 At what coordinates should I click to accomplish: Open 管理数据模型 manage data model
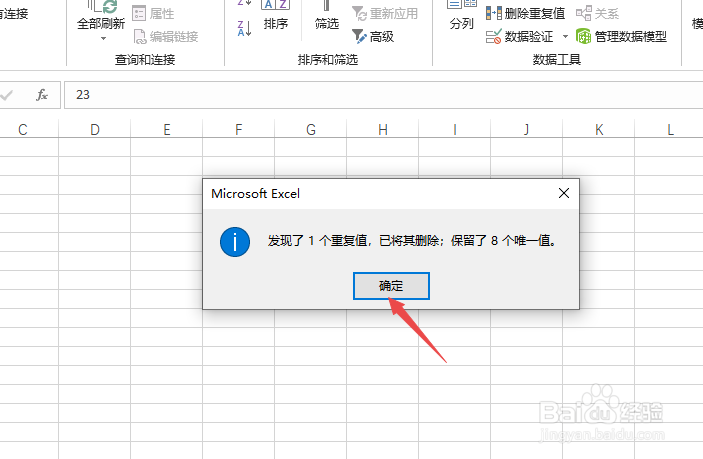pos(621,36)
